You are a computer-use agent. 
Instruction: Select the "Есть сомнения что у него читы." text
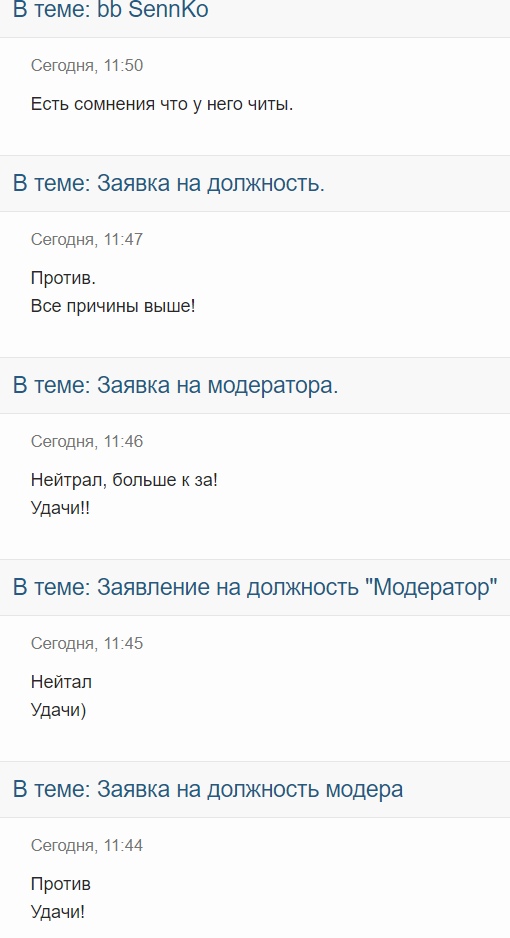point(162,104)
